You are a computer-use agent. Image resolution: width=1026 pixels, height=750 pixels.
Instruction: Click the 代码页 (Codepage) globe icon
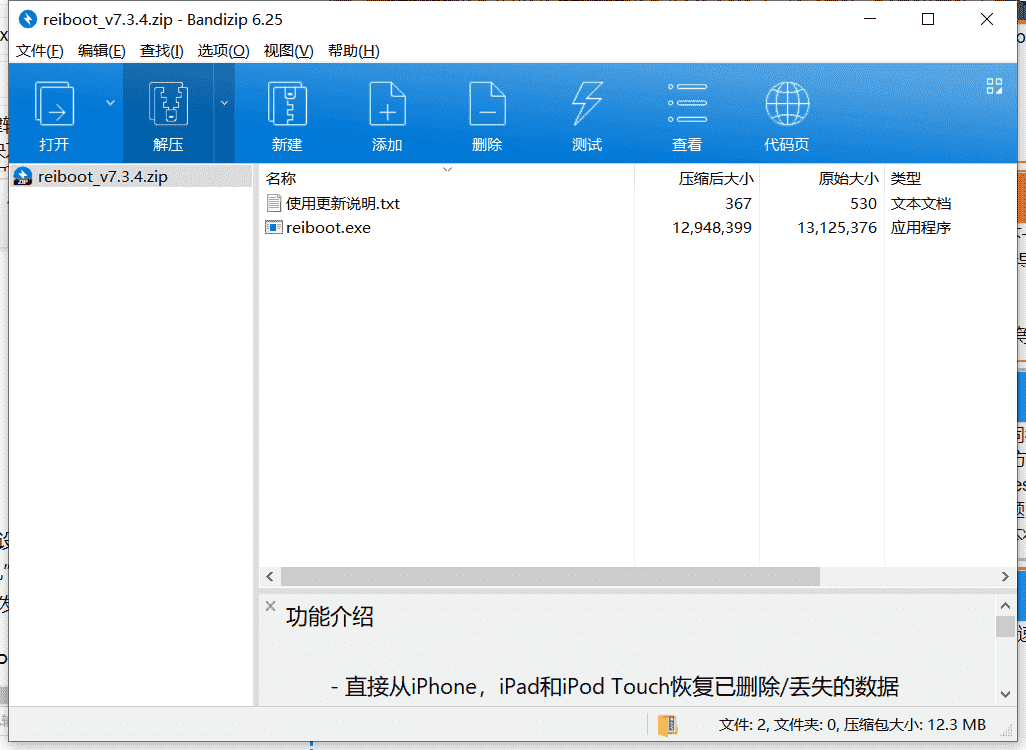point(787,103)
